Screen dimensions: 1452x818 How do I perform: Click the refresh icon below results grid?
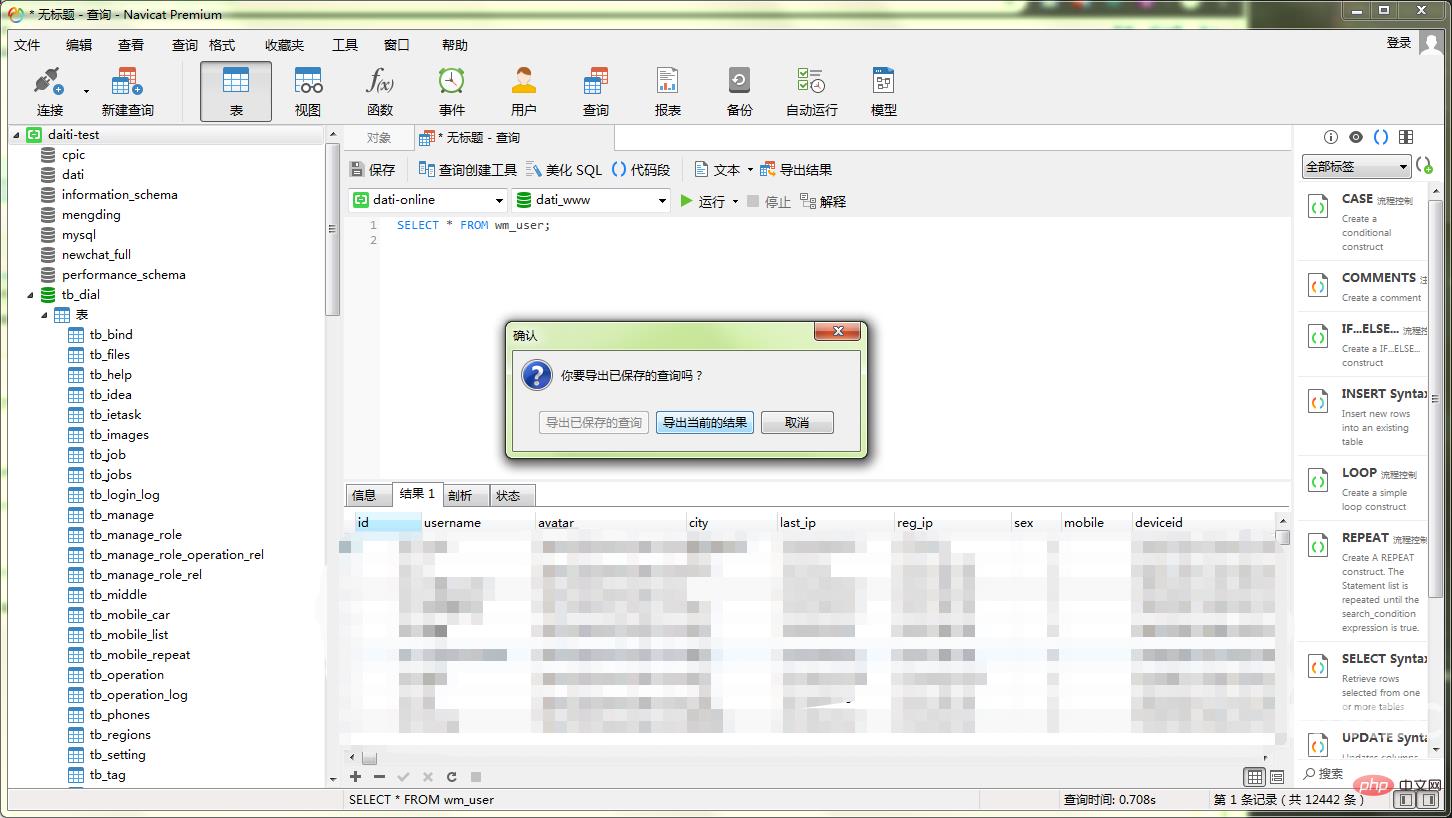pyautogui.click(x=452, y=776)
